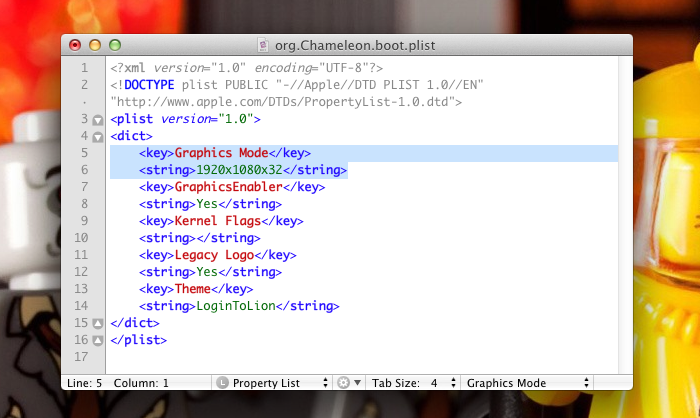
Task: Click the closing dict fold marker on line 15
Action: (98, 323)
